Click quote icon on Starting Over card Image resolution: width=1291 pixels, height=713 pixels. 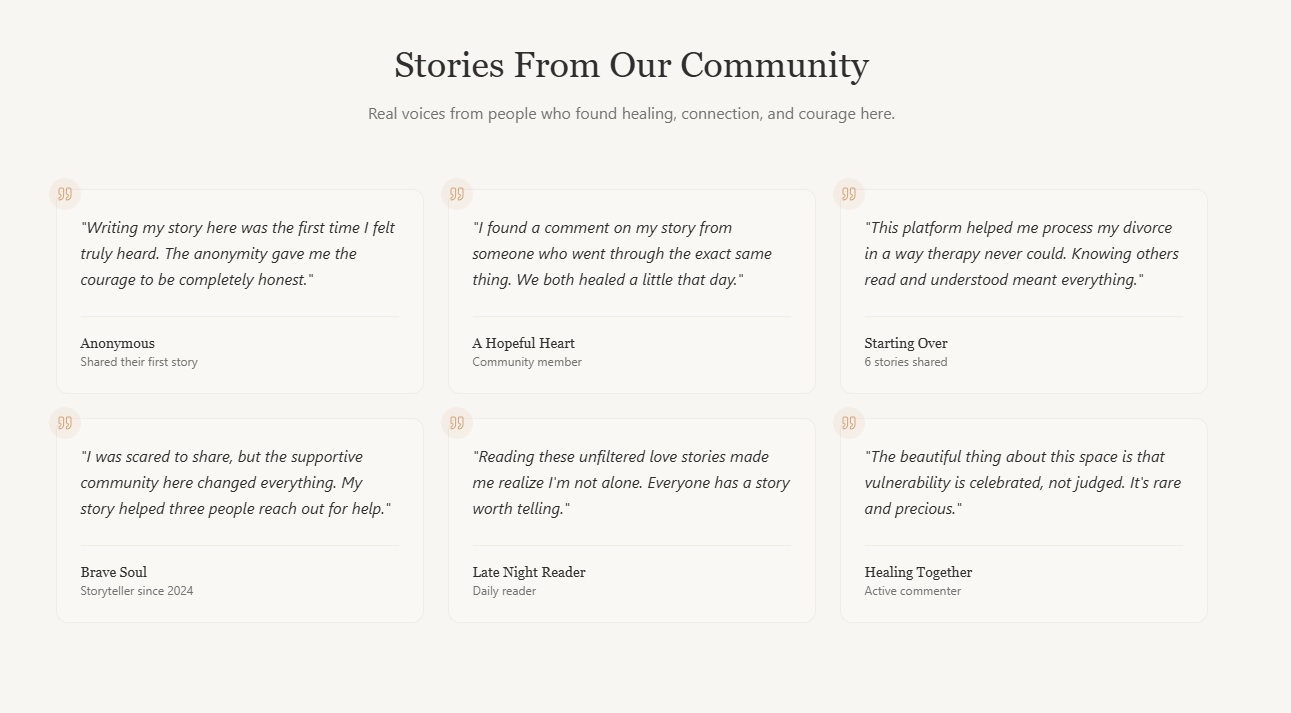point(849,194)
